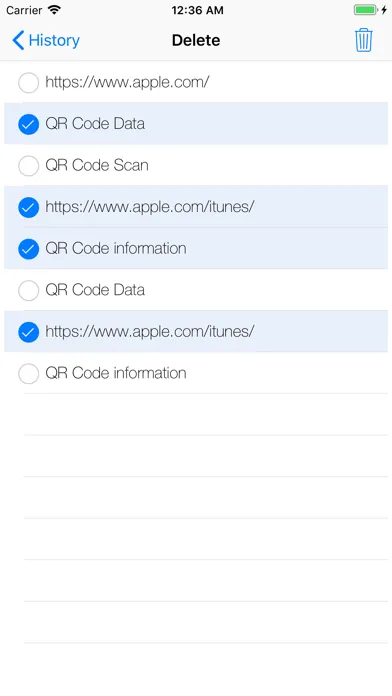The image size is (392, 696).
Task: Check the QR Code Scan circle
Action: click(28, 166)
